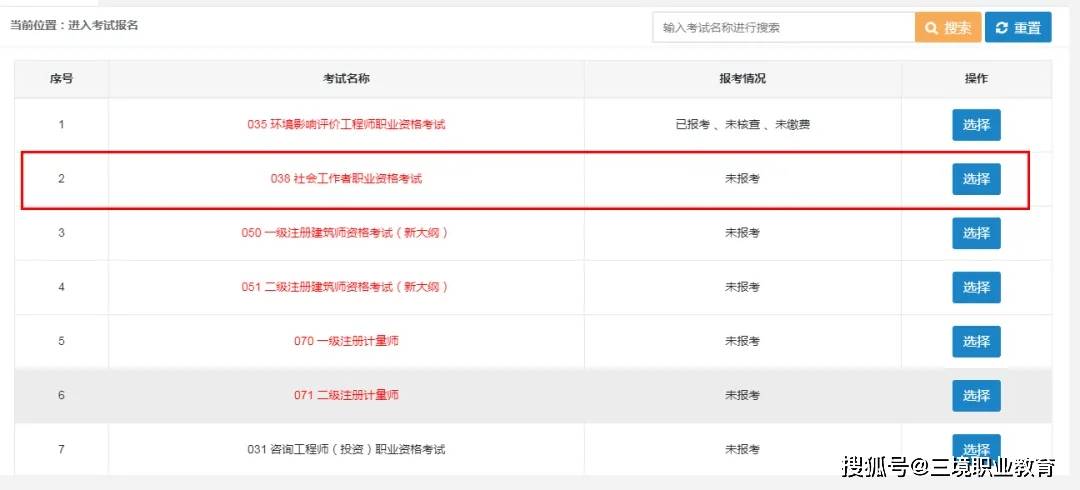Click 选择 for 071 二级注册计量师
Image resolution: width=1080 pixels, height=490 pixels.
tap(976, 396)
